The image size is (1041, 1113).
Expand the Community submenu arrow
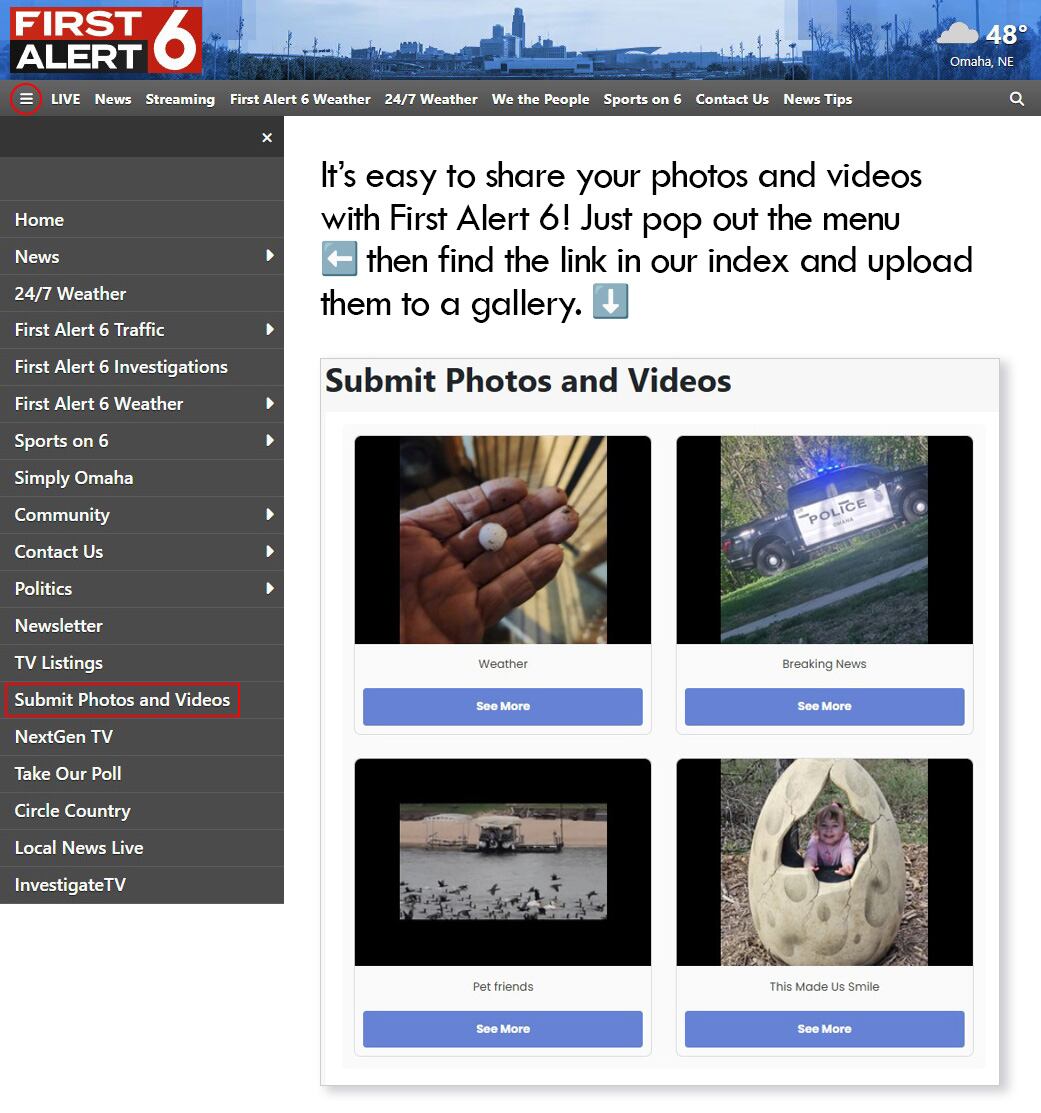click(x=270, y=514)
